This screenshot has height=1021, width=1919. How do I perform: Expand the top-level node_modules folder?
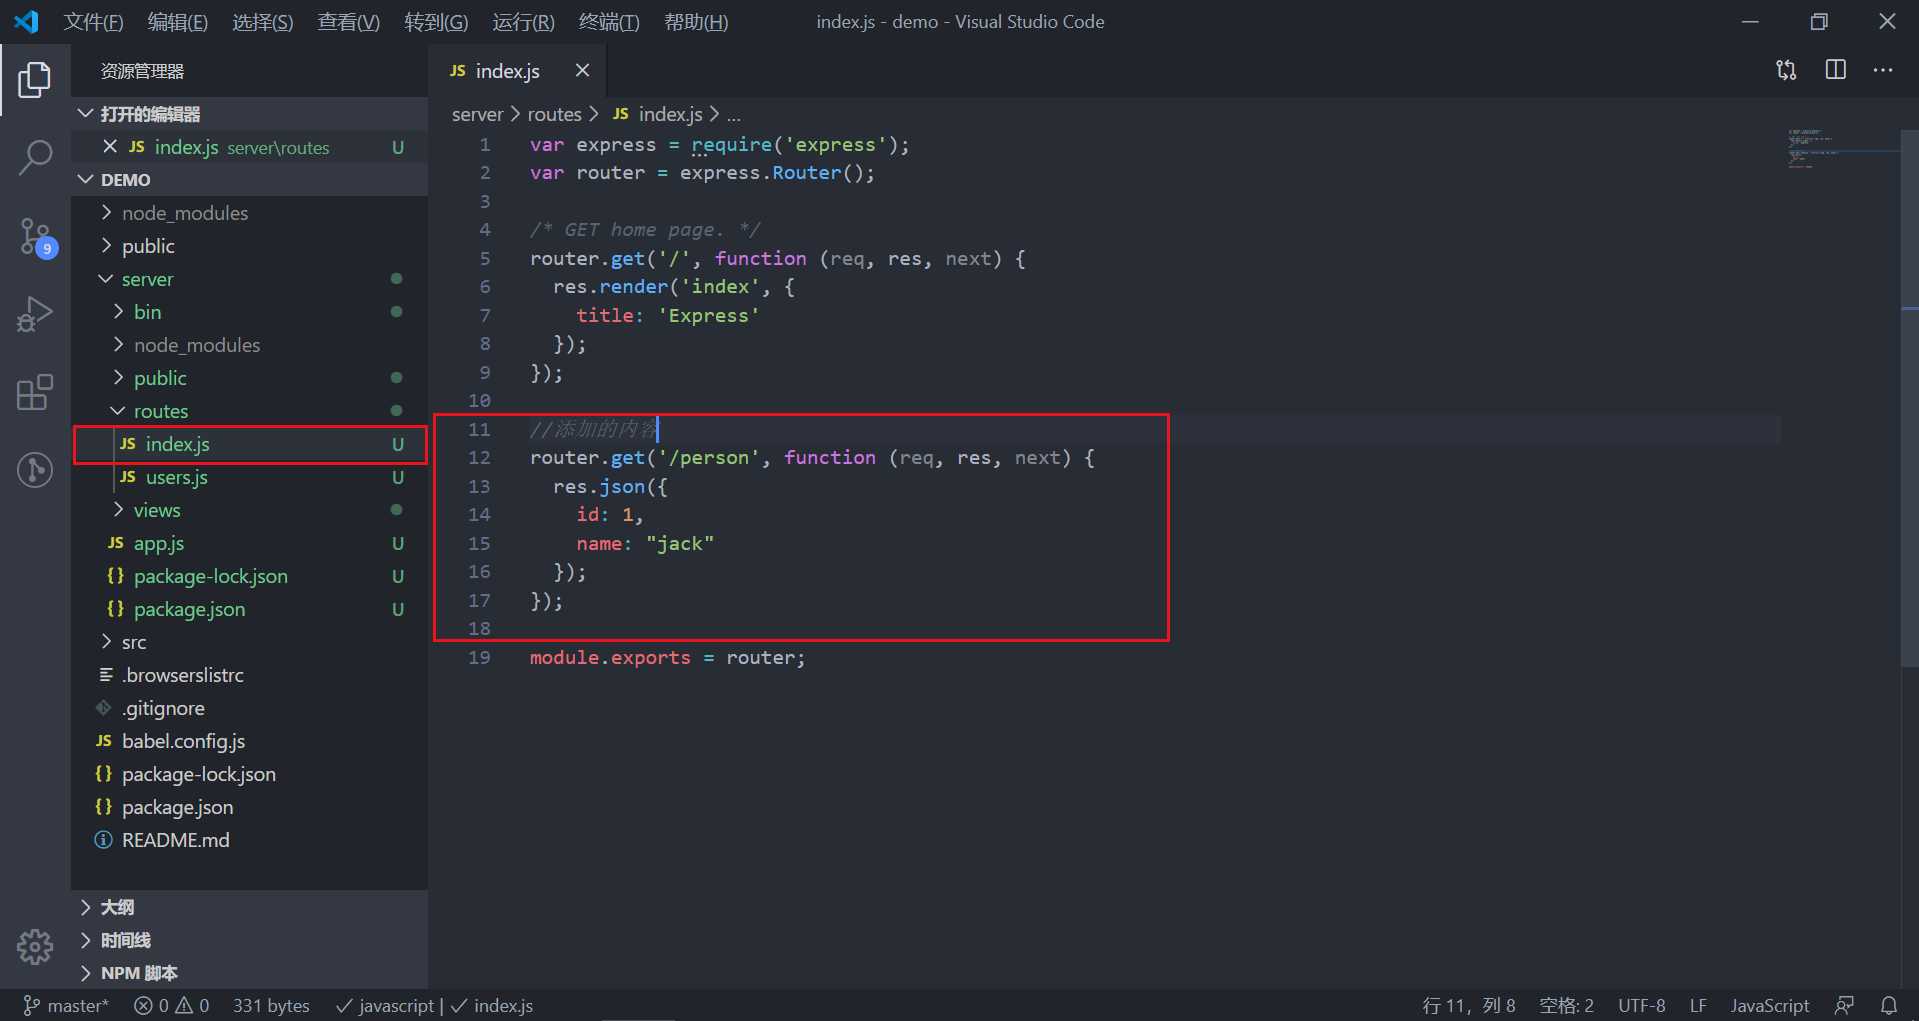[x=250, y=213]
